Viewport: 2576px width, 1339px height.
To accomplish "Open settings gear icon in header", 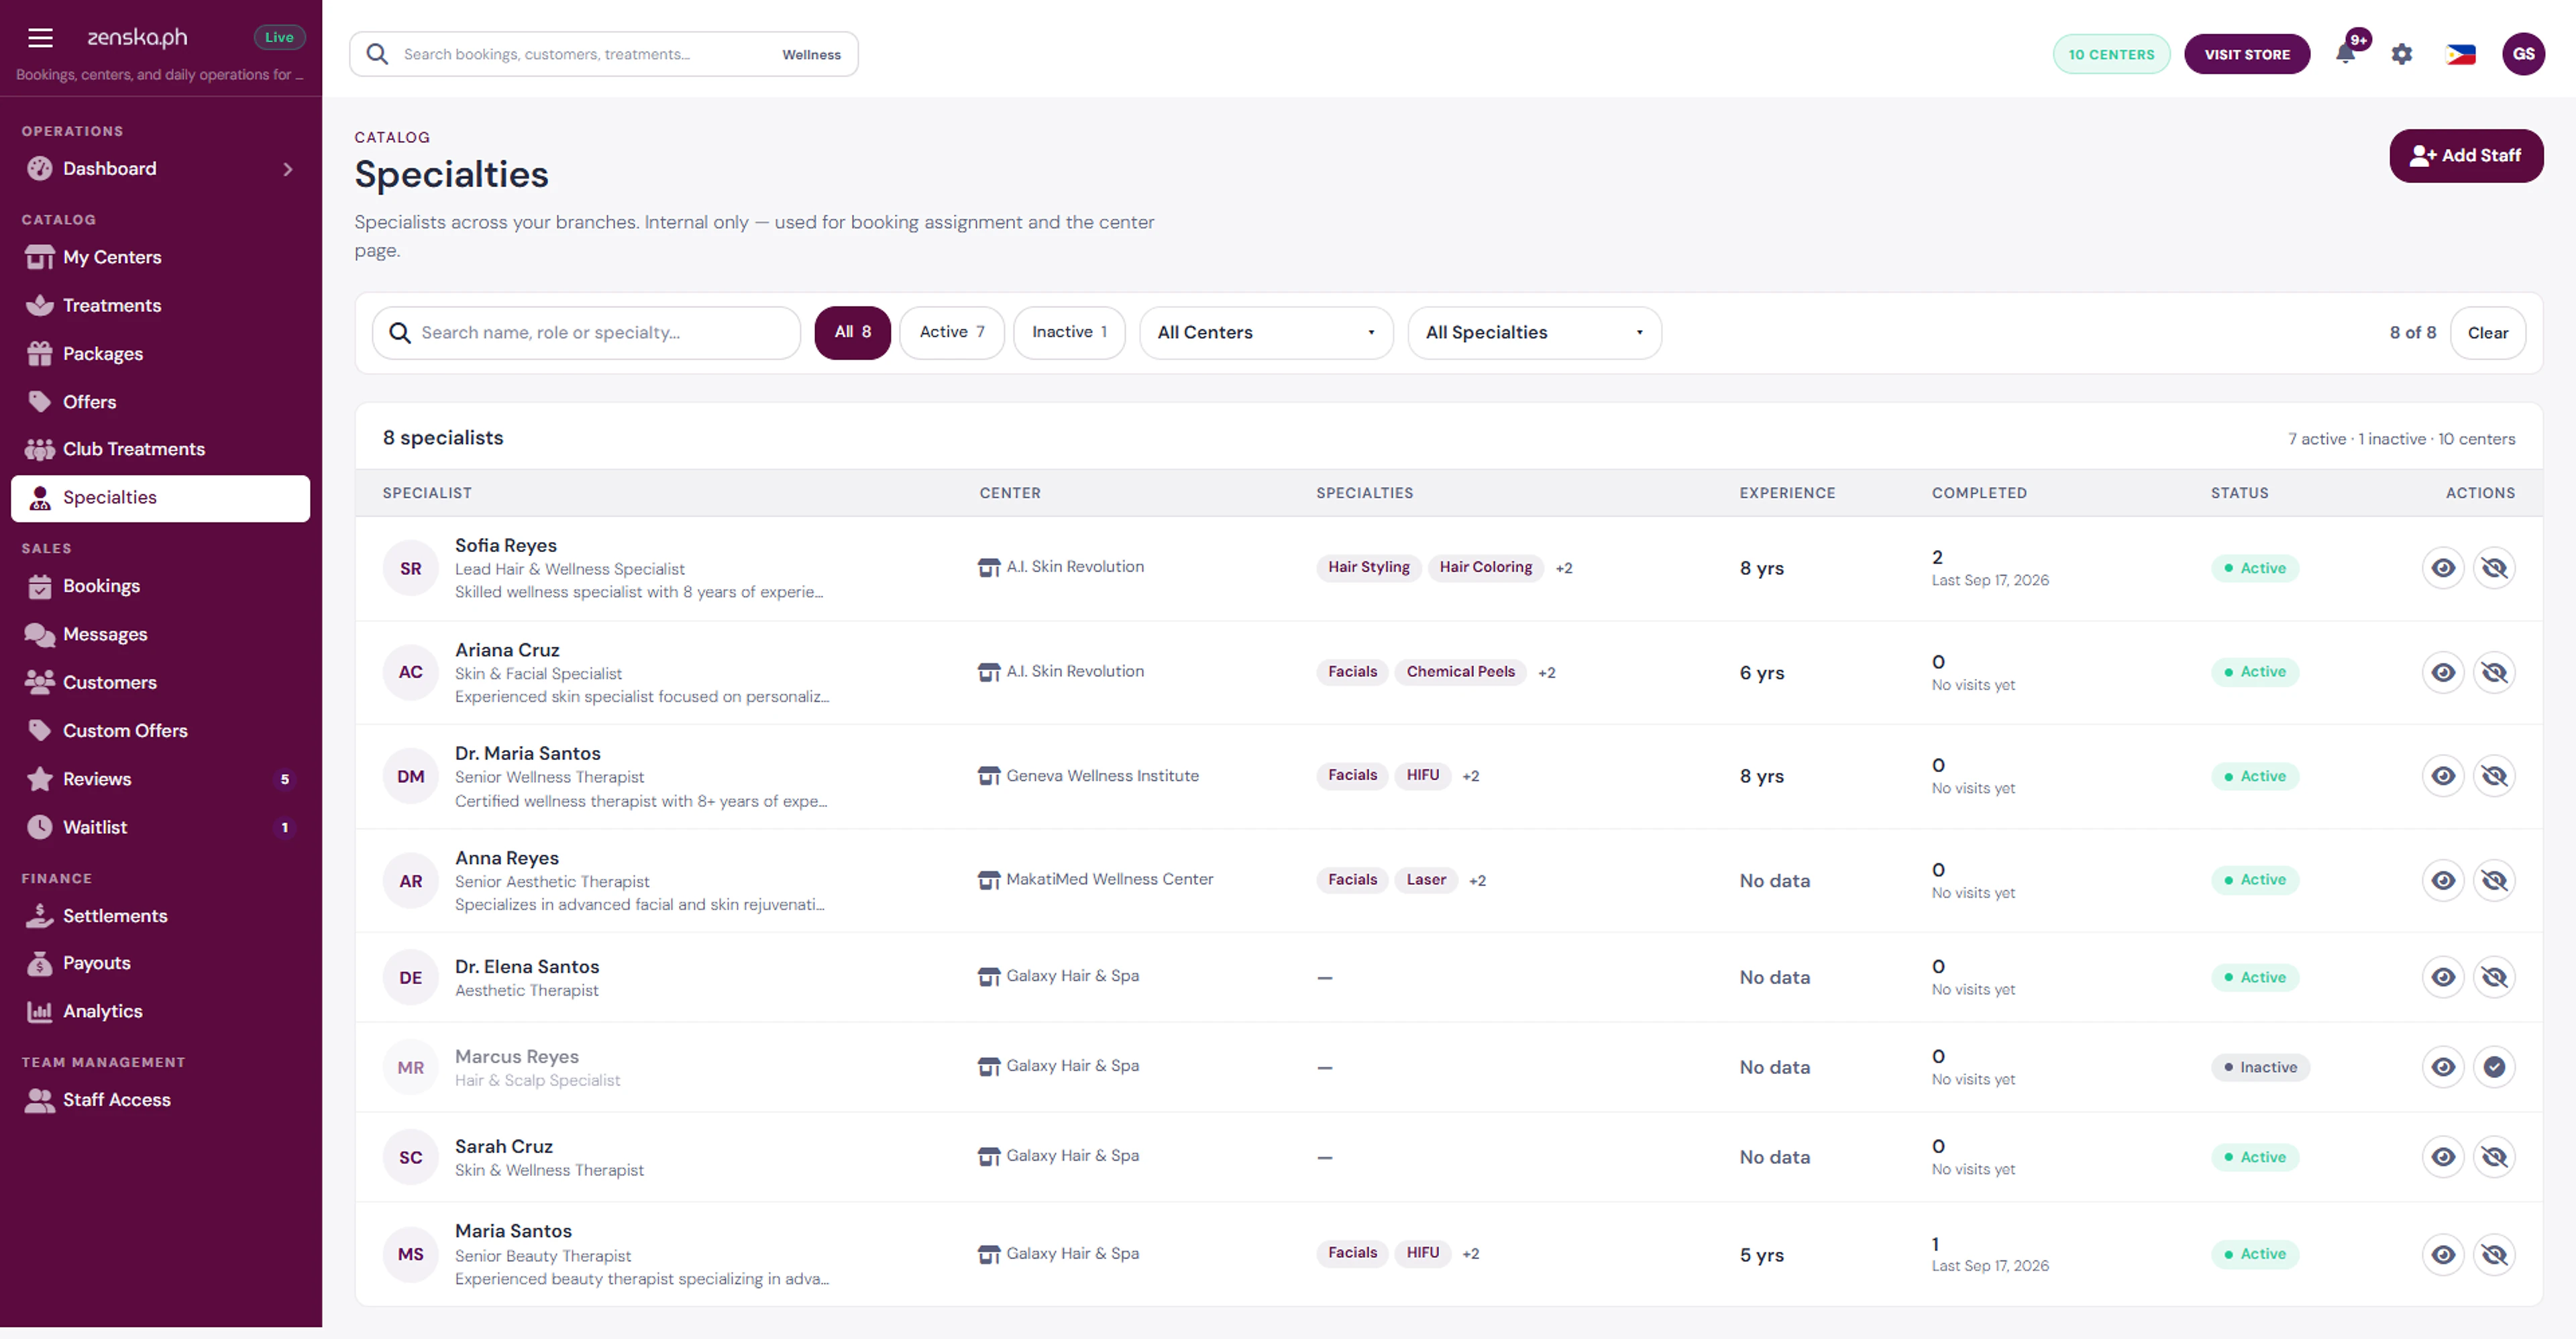I will [2402, 54].
